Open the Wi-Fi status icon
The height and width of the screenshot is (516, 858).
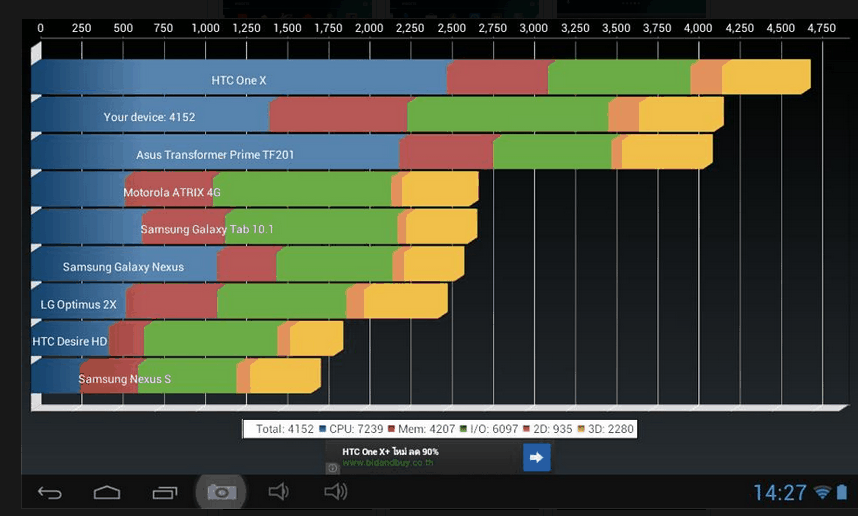point(822,492)
